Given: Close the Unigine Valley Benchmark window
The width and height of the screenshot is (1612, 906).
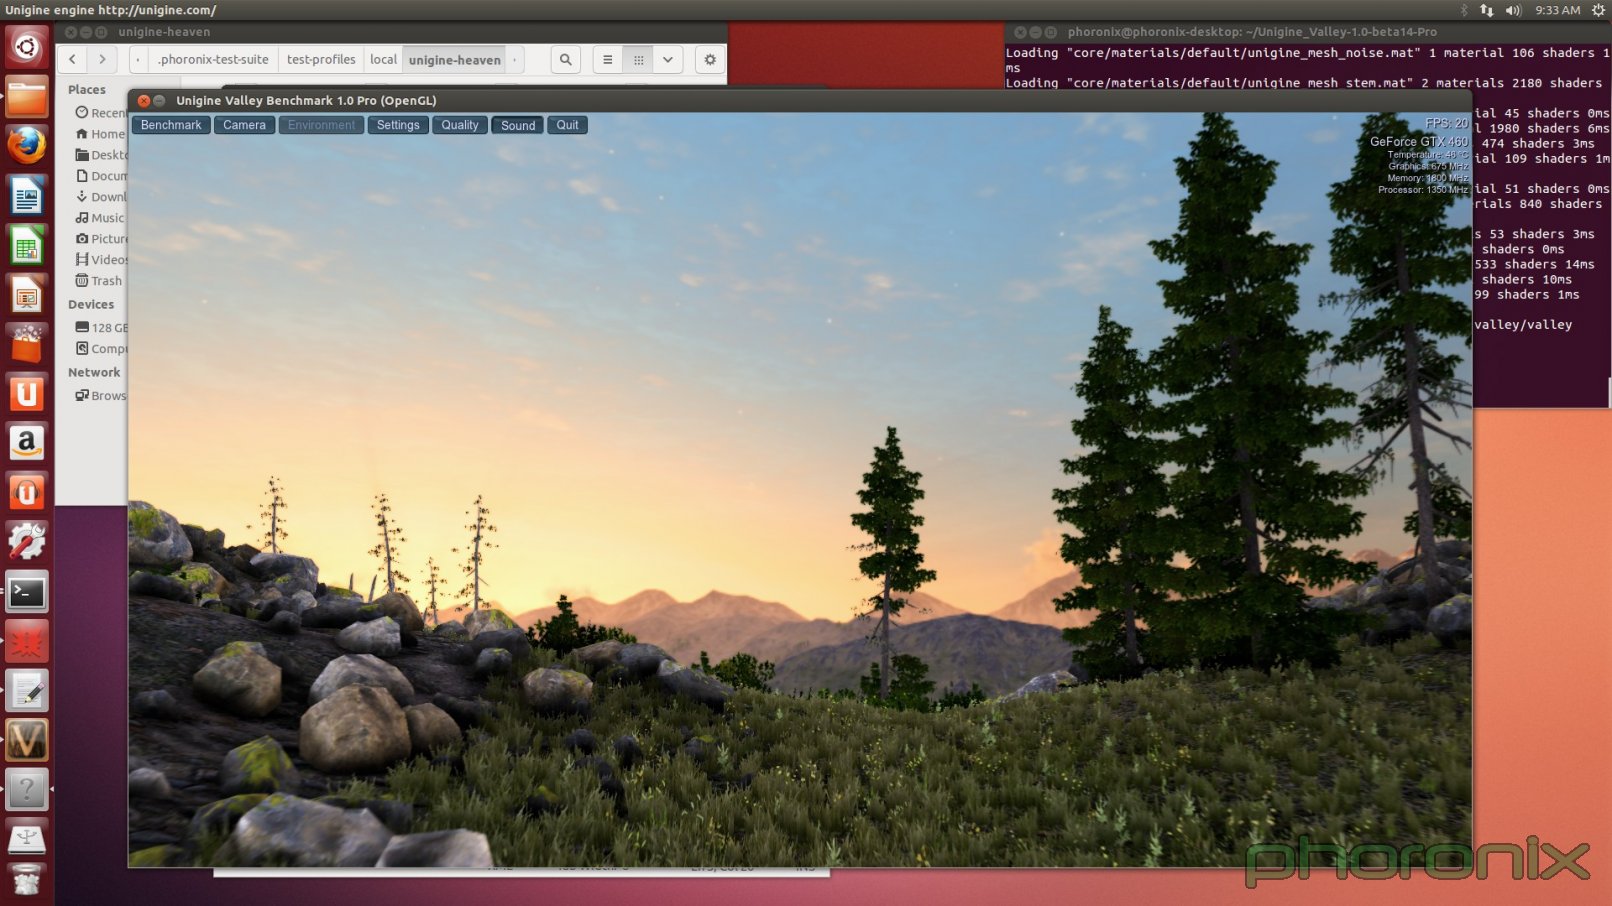Looking at the screenshot, I should pyautogui.click(x=144, y=101).
